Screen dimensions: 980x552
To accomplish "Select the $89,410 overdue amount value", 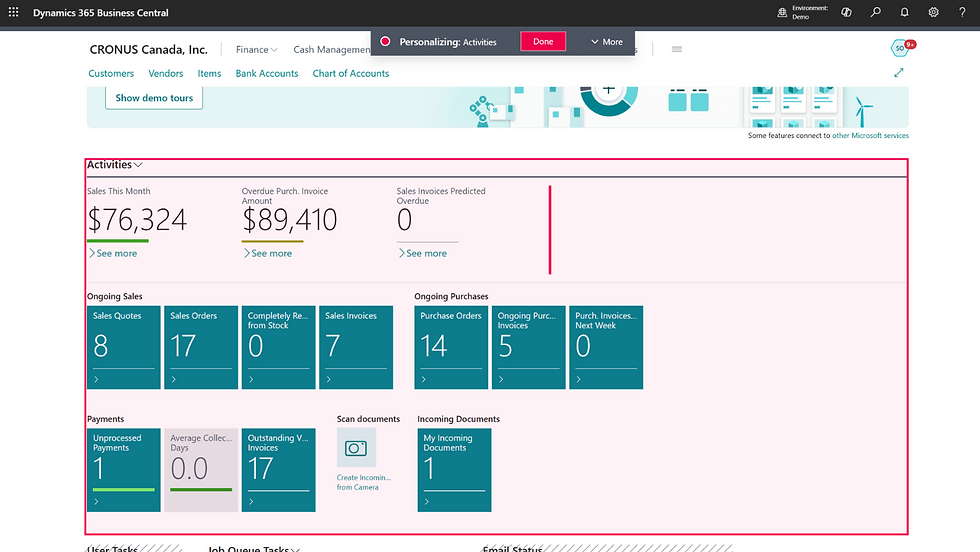I will pos(290,220).
